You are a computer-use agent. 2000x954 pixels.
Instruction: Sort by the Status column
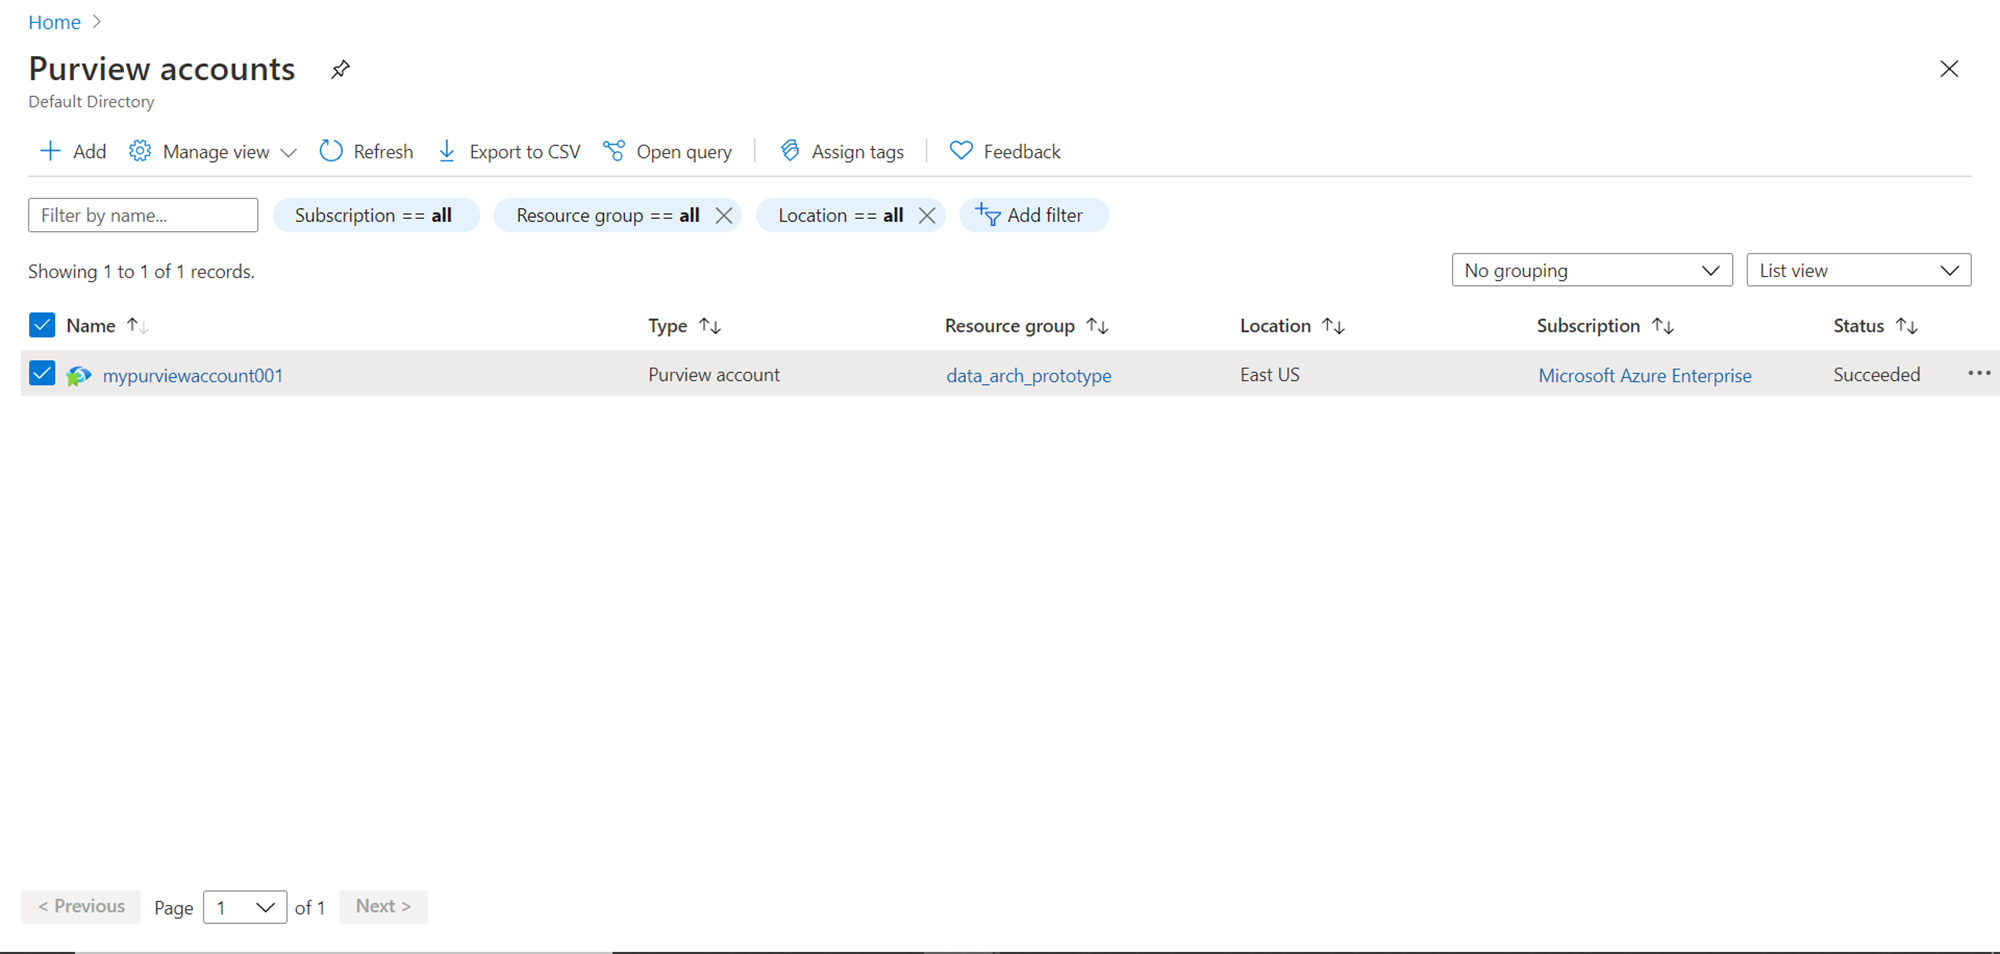coord(1876,326)
